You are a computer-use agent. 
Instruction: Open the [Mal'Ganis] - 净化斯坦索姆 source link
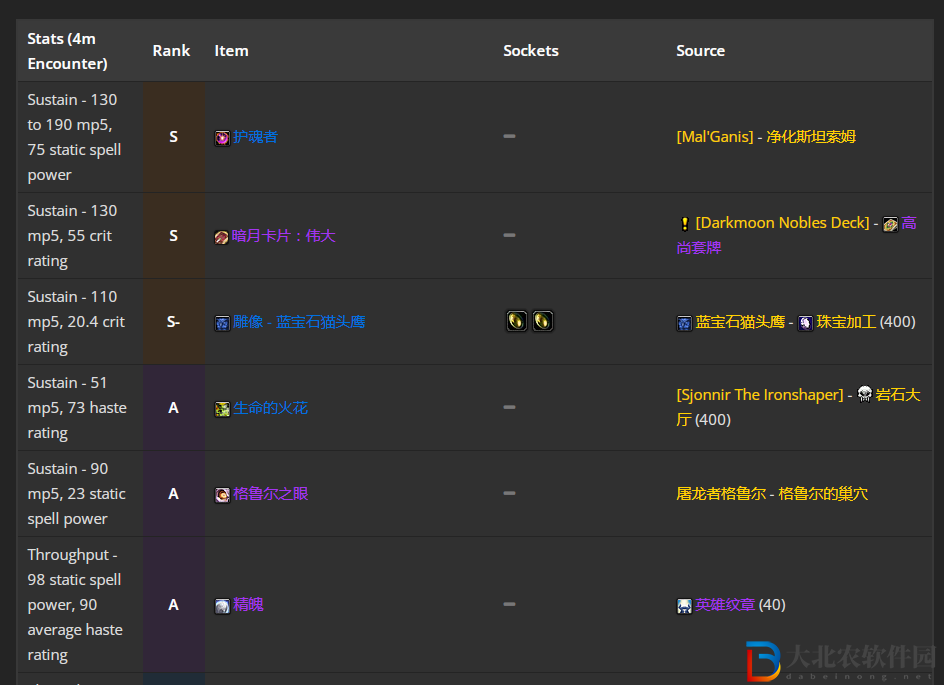[766, 137]
